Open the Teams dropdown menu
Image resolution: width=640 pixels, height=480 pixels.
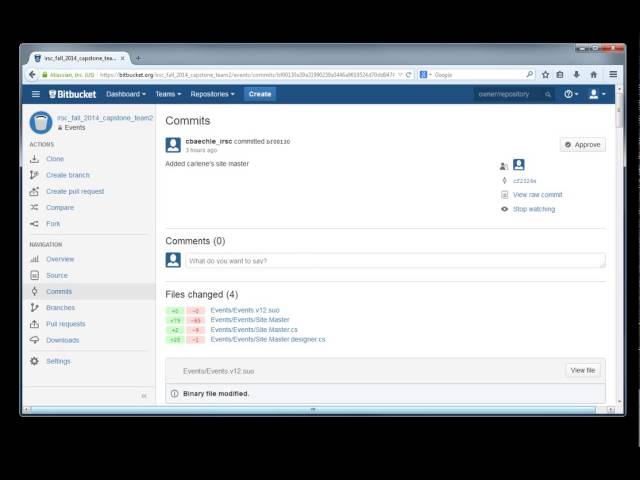coord(168,94)
